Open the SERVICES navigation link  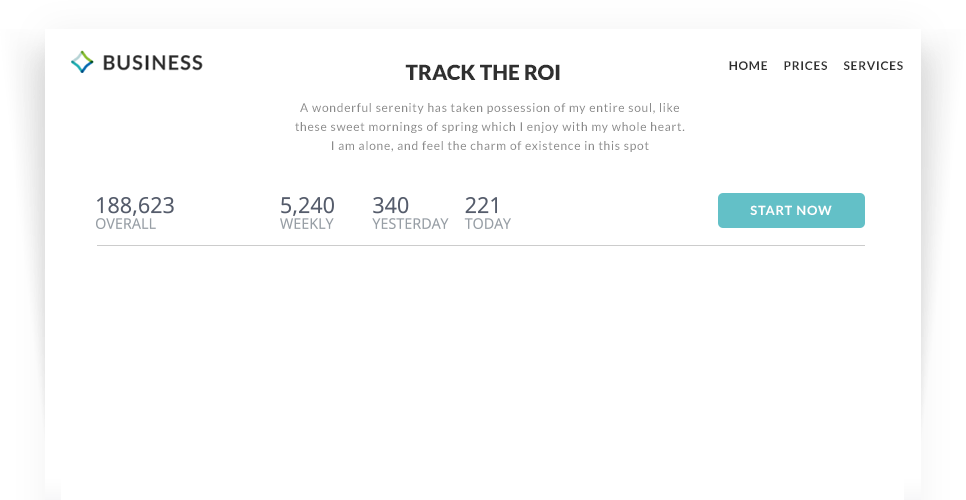click(873, 66)
